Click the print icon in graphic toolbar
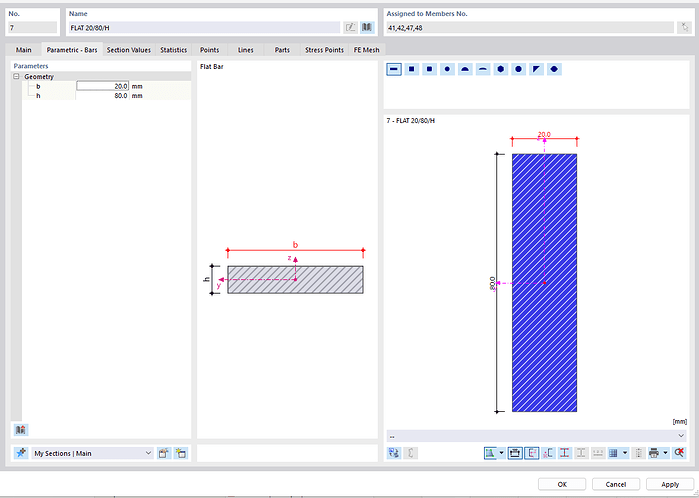The height and width of the screenshot is (498, 699). tap(652, 453)
